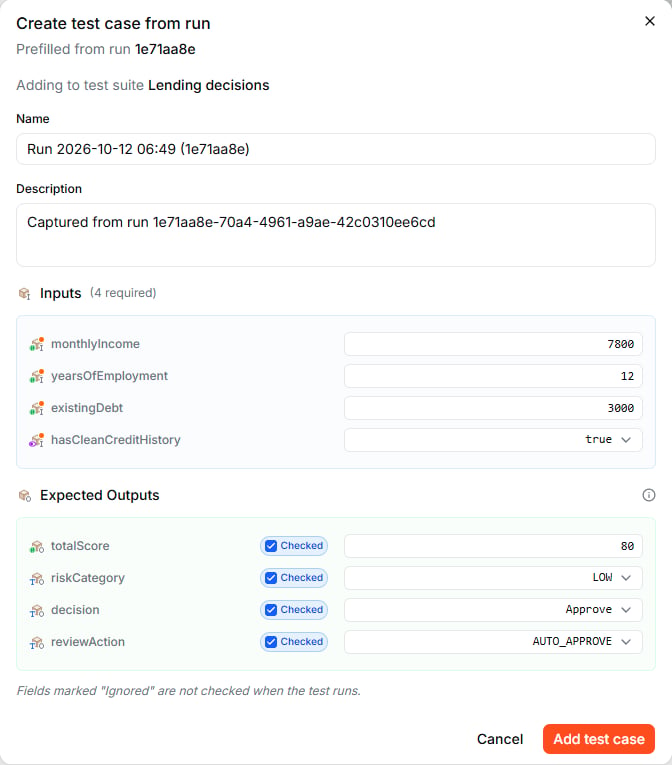The width and height of the screenshot is (672, 765).
Task: Click the Expected Outputs section icon
Action: 25,496
